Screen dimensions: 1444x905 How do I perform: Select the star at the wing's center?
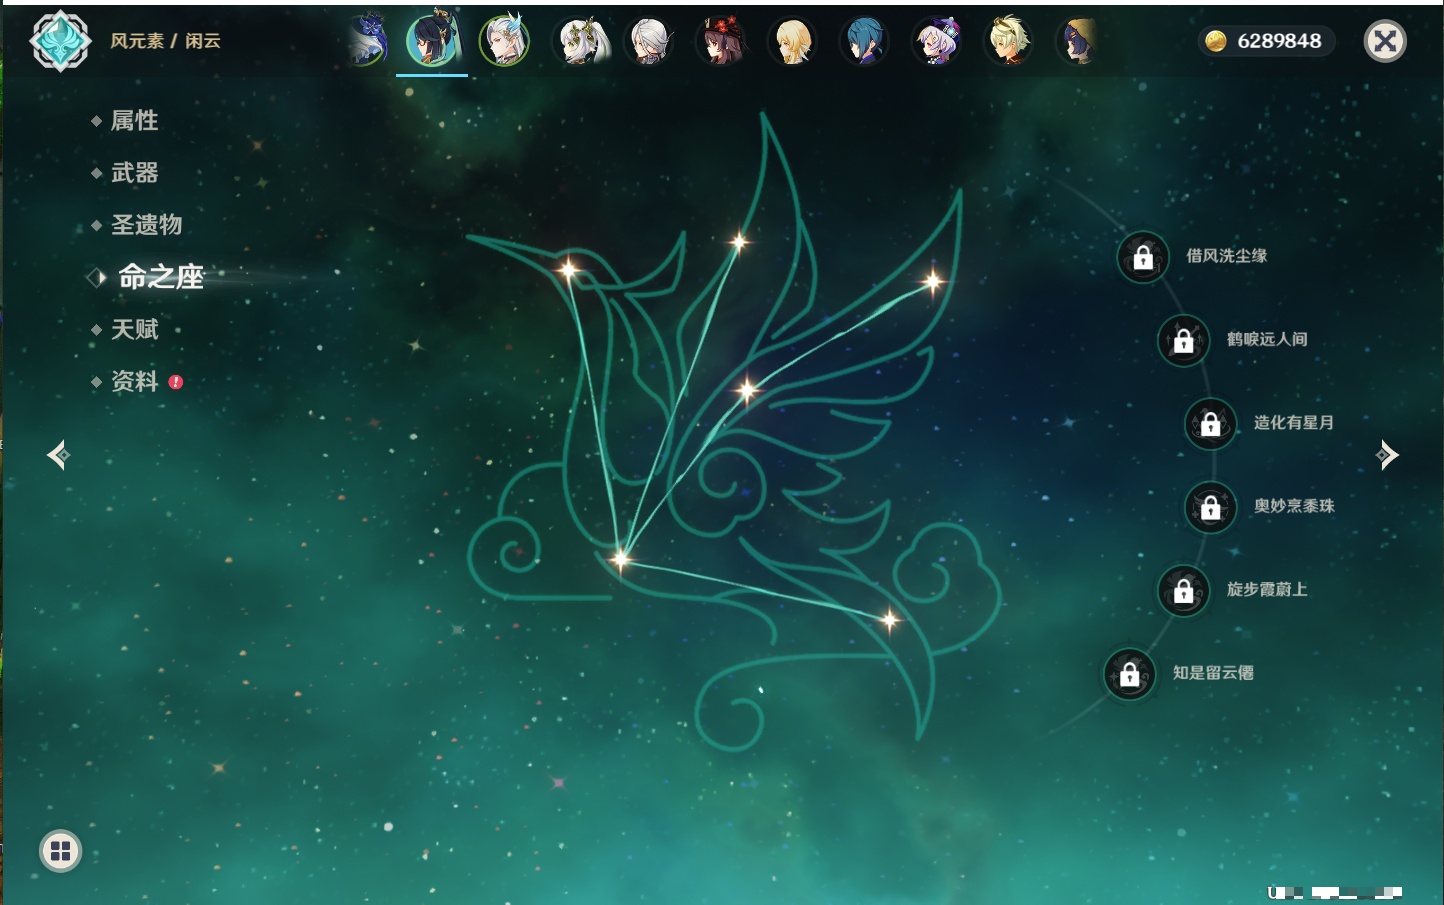(746, 390)
